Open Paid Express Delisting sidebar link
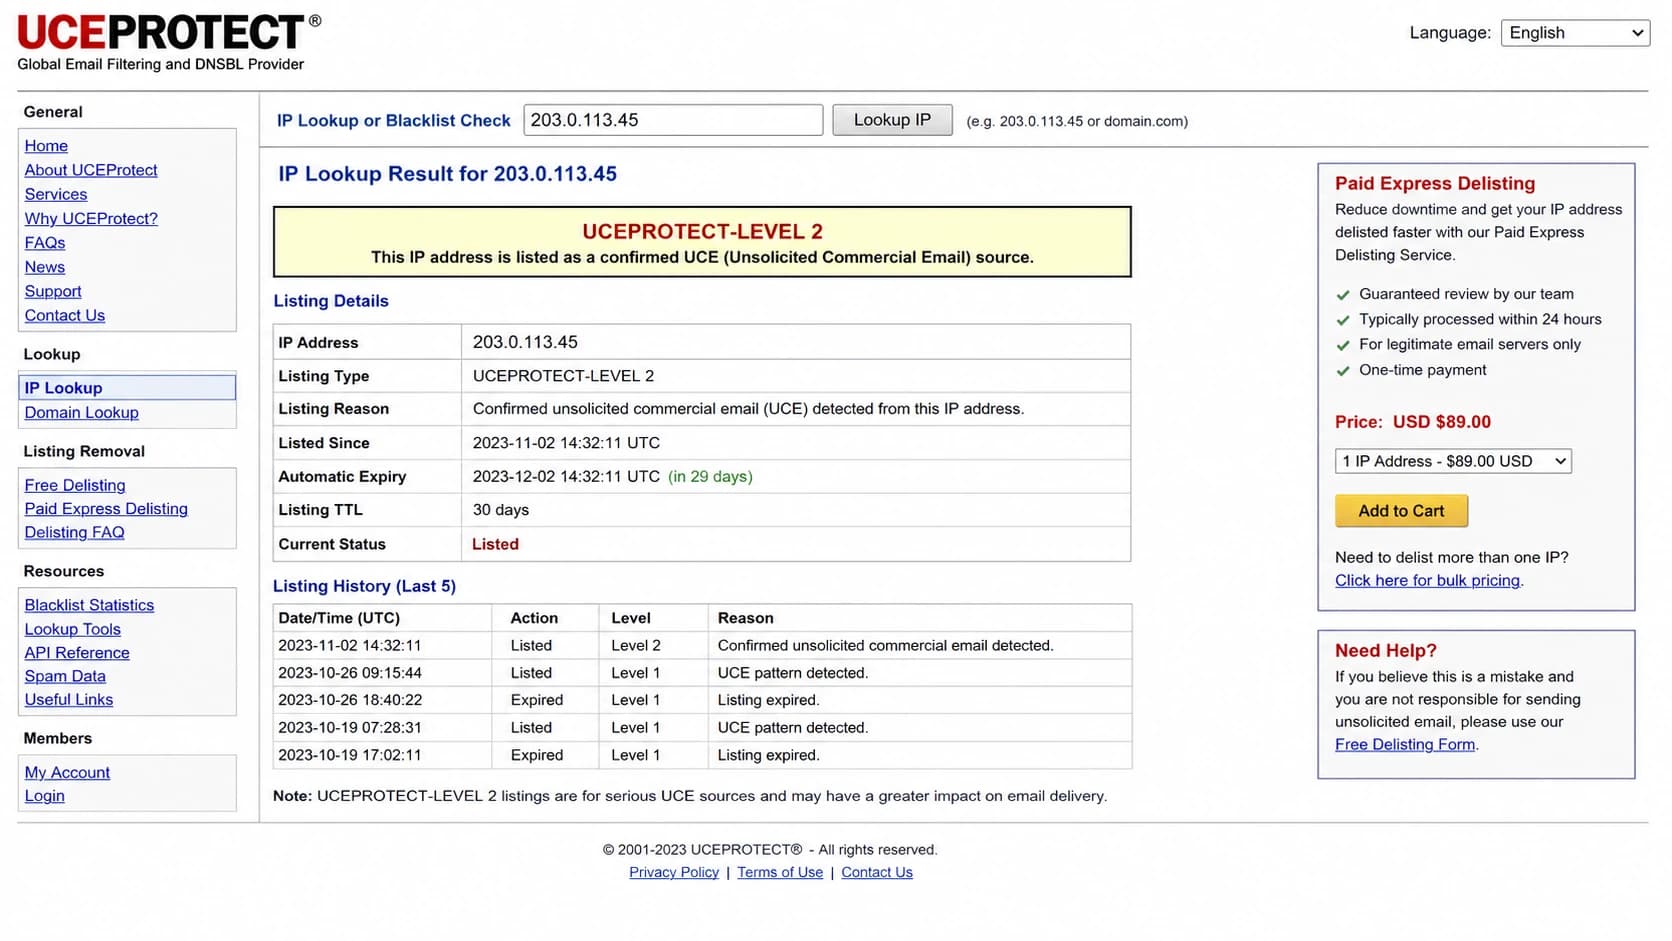Screen dimensions: 1672x941 106,509
